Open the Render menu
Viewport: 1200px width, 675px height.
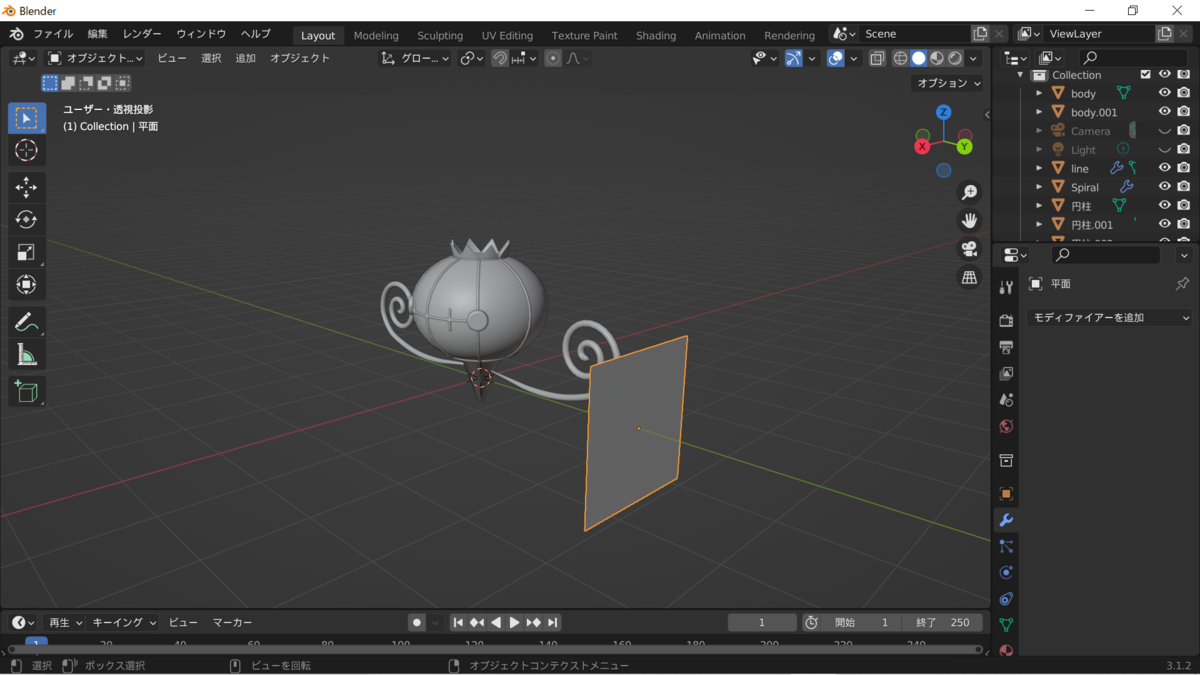point(142,34)
